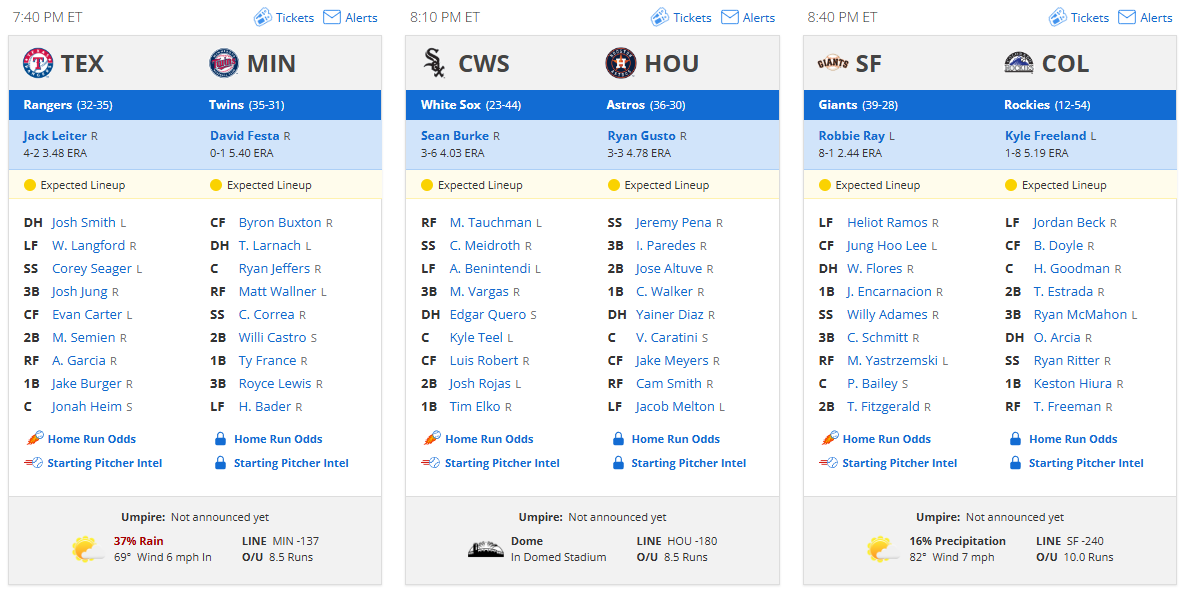This screenshot has width=1188, height=596.
Task: Click the Rockies team name in blue bar
Action: click(1027, 105)
